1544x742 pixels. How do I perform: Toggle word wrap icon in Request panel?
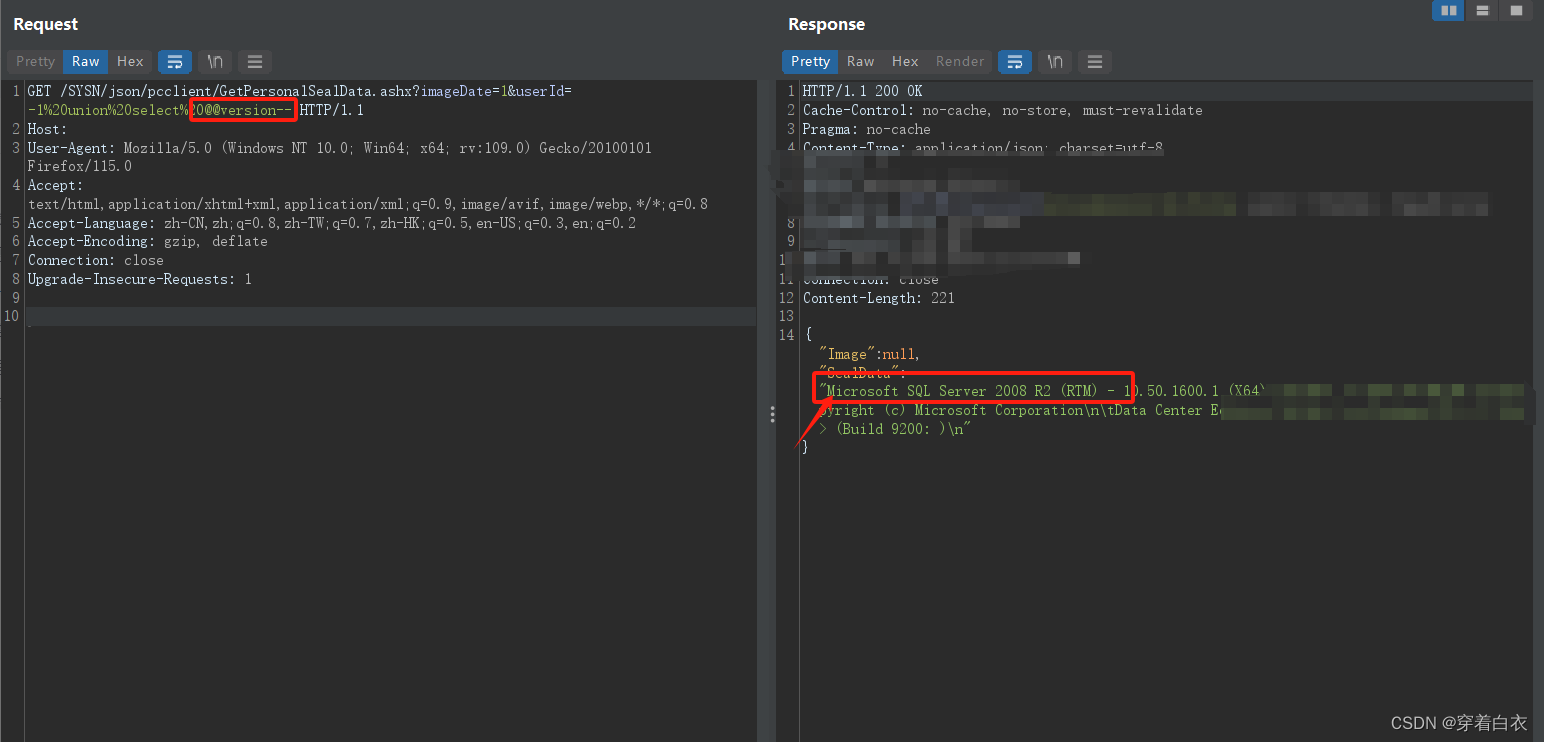tap(175, 61)
